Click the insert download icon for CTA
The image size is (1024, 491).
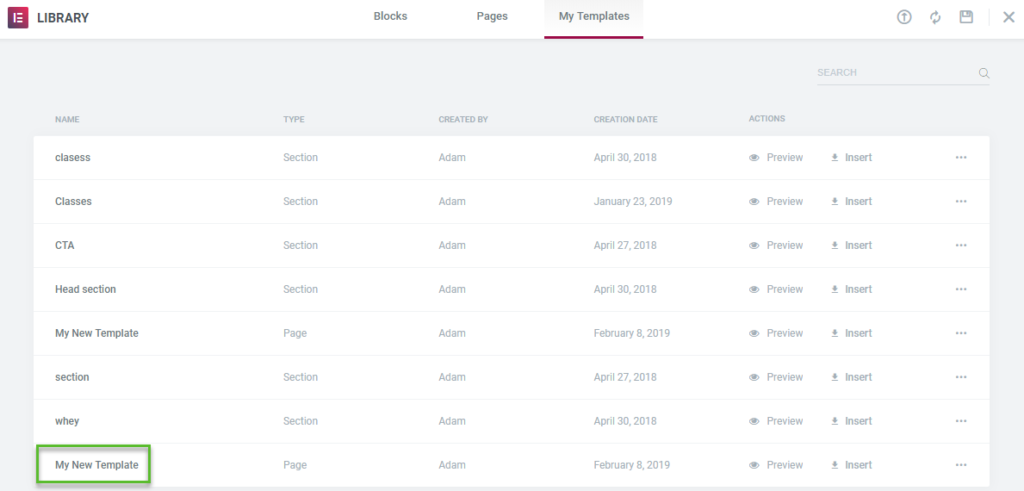pos(834,245)
